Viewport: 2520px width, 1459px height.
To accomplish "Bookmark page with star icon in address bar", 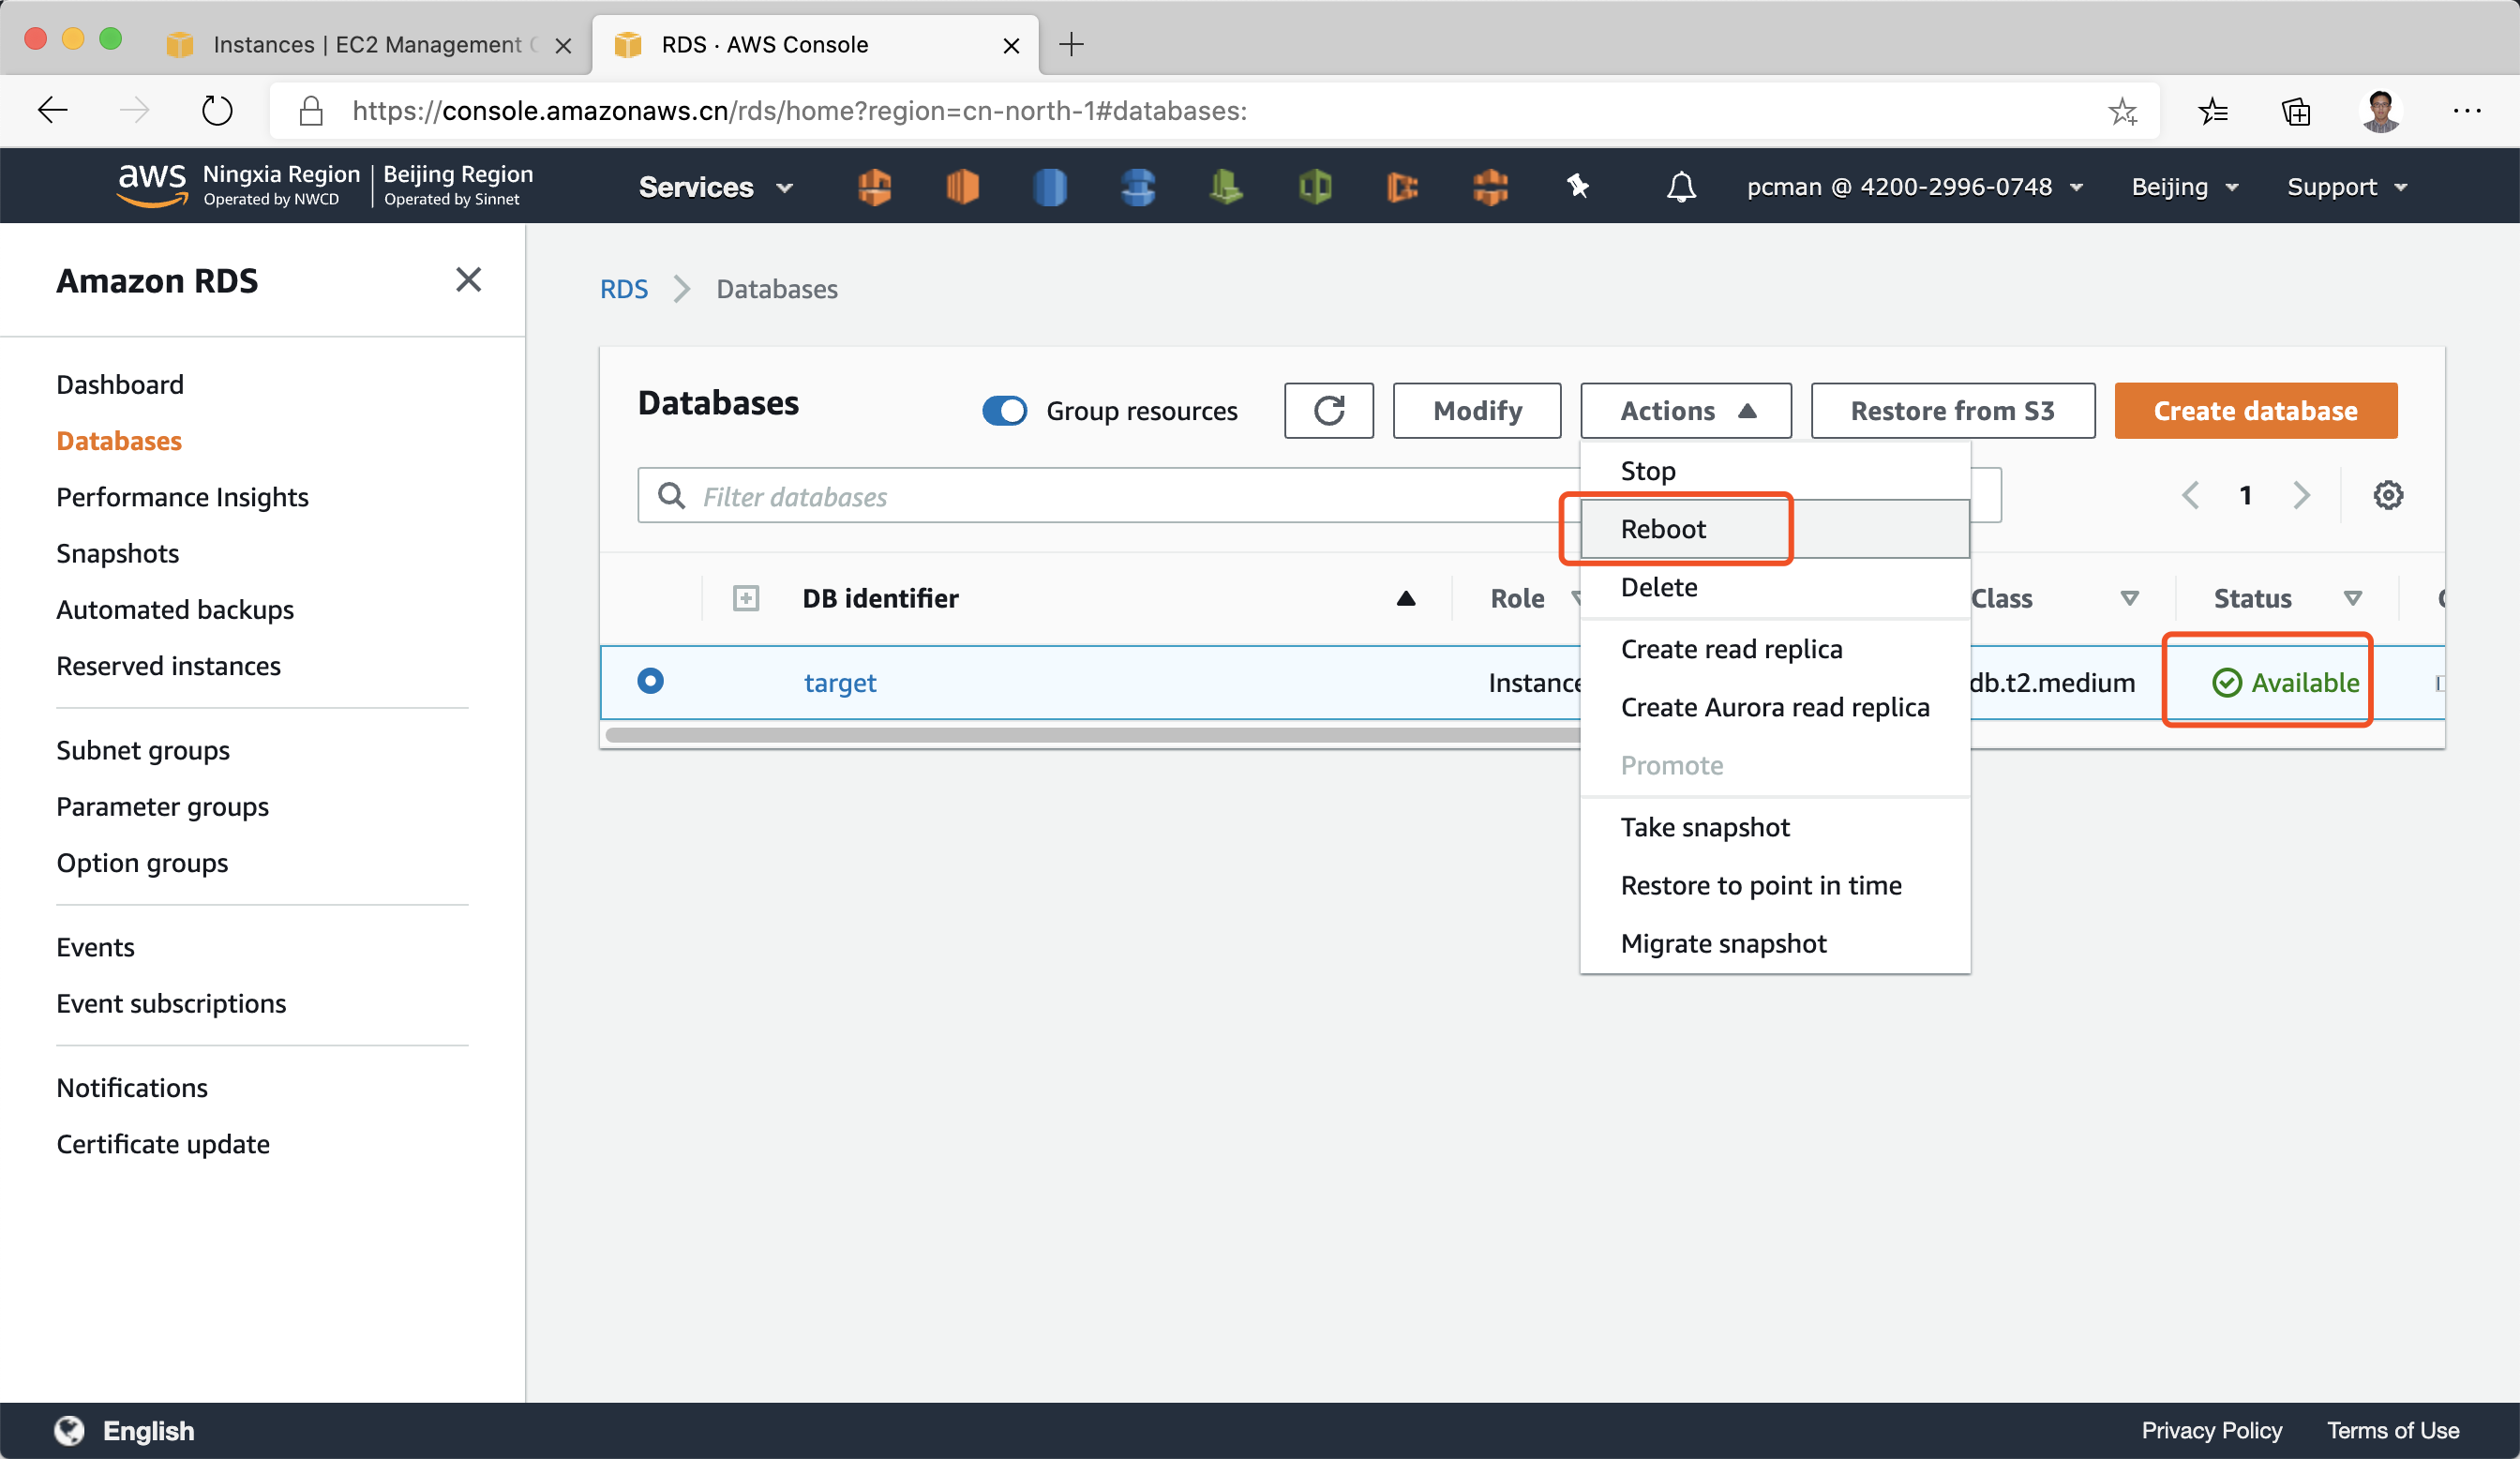I will (2121, 110).
